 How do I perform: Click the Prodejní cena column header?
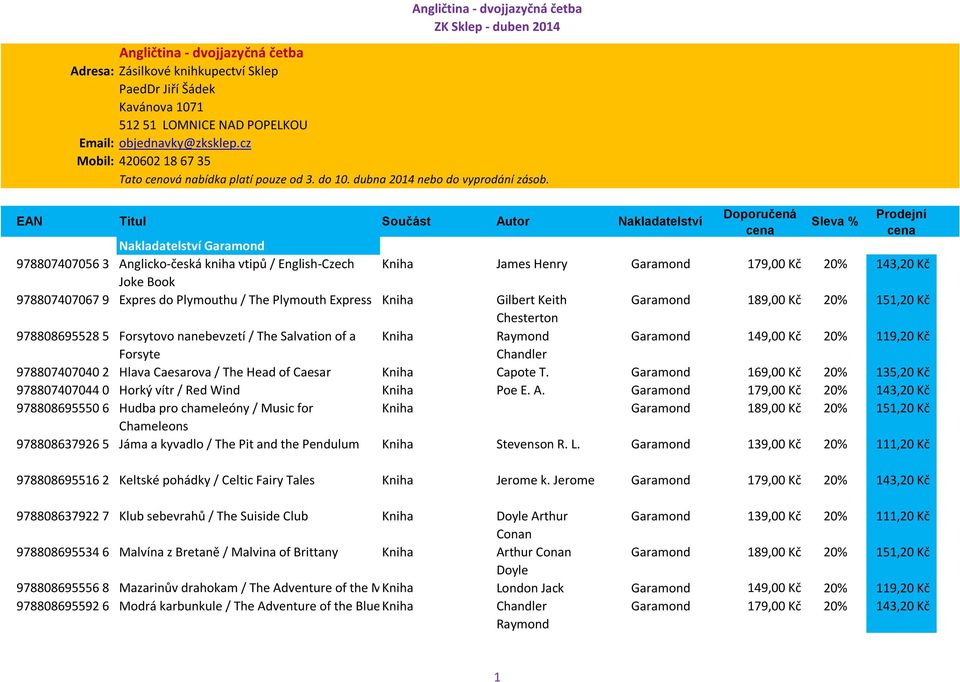pyautogui.click(x=901, y=222)
